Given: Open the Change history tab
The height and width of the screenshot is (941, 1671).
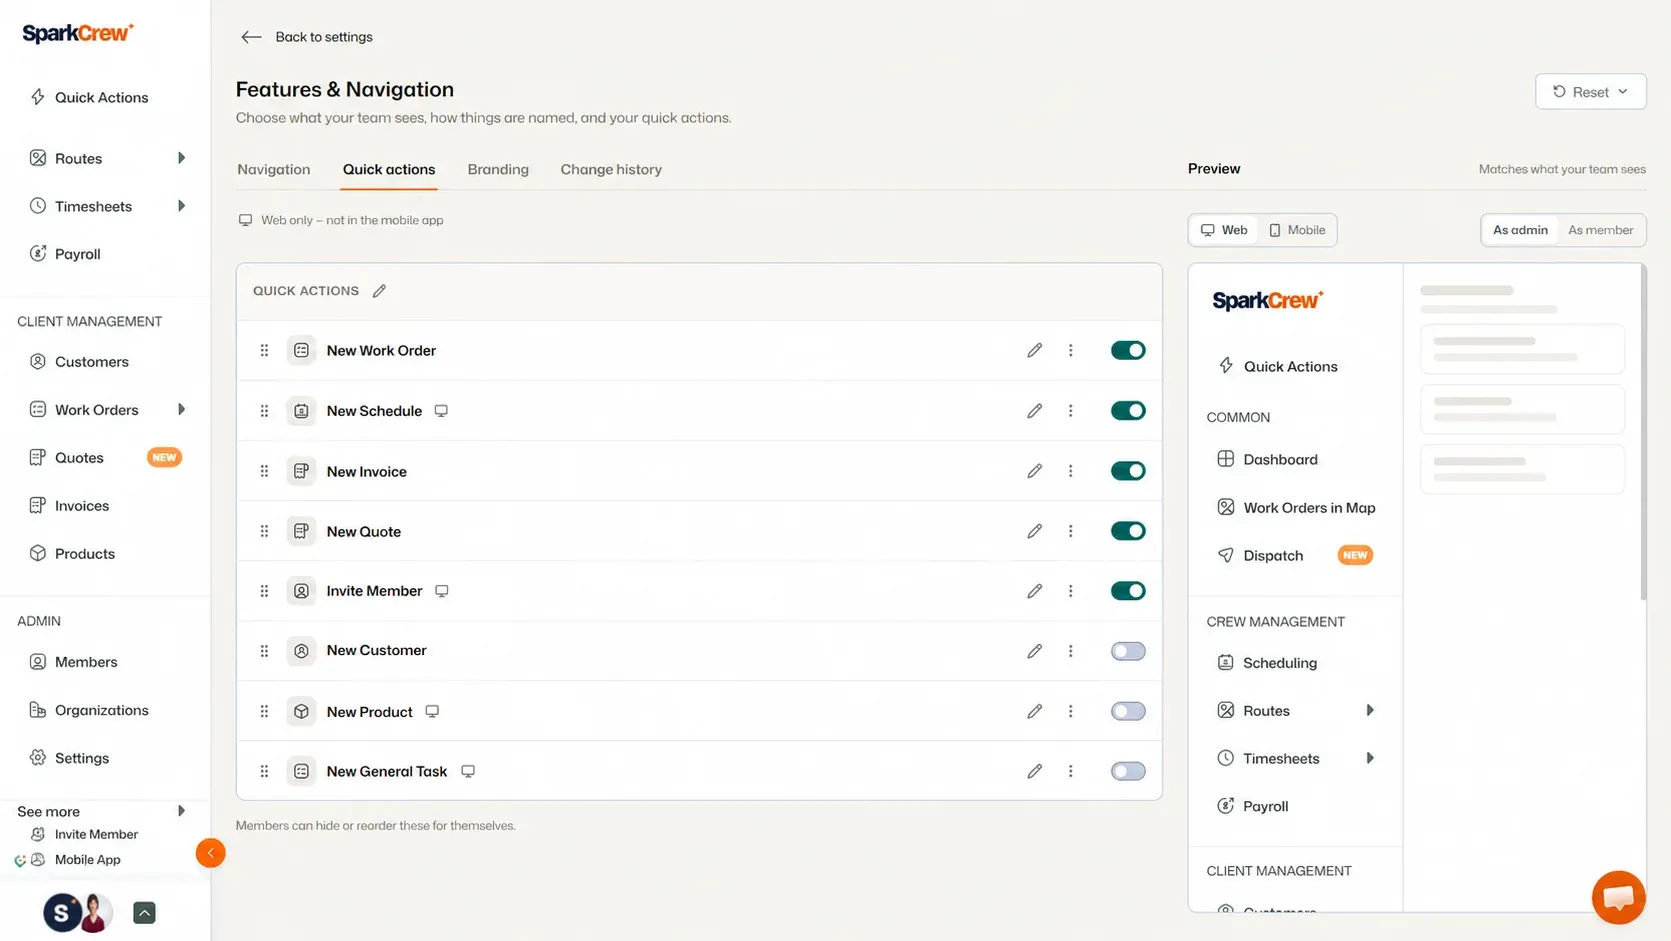Looking at the screenshot, I should [x=611, y=169].
